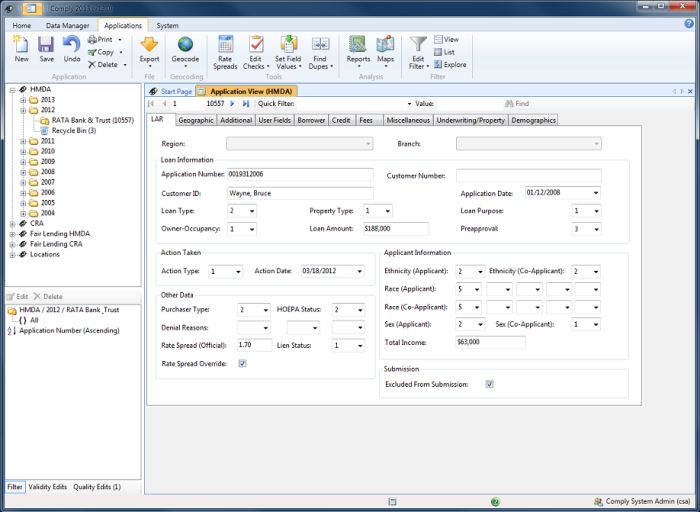Open the HOEPA Status dropdown

[x=360, y=310]
